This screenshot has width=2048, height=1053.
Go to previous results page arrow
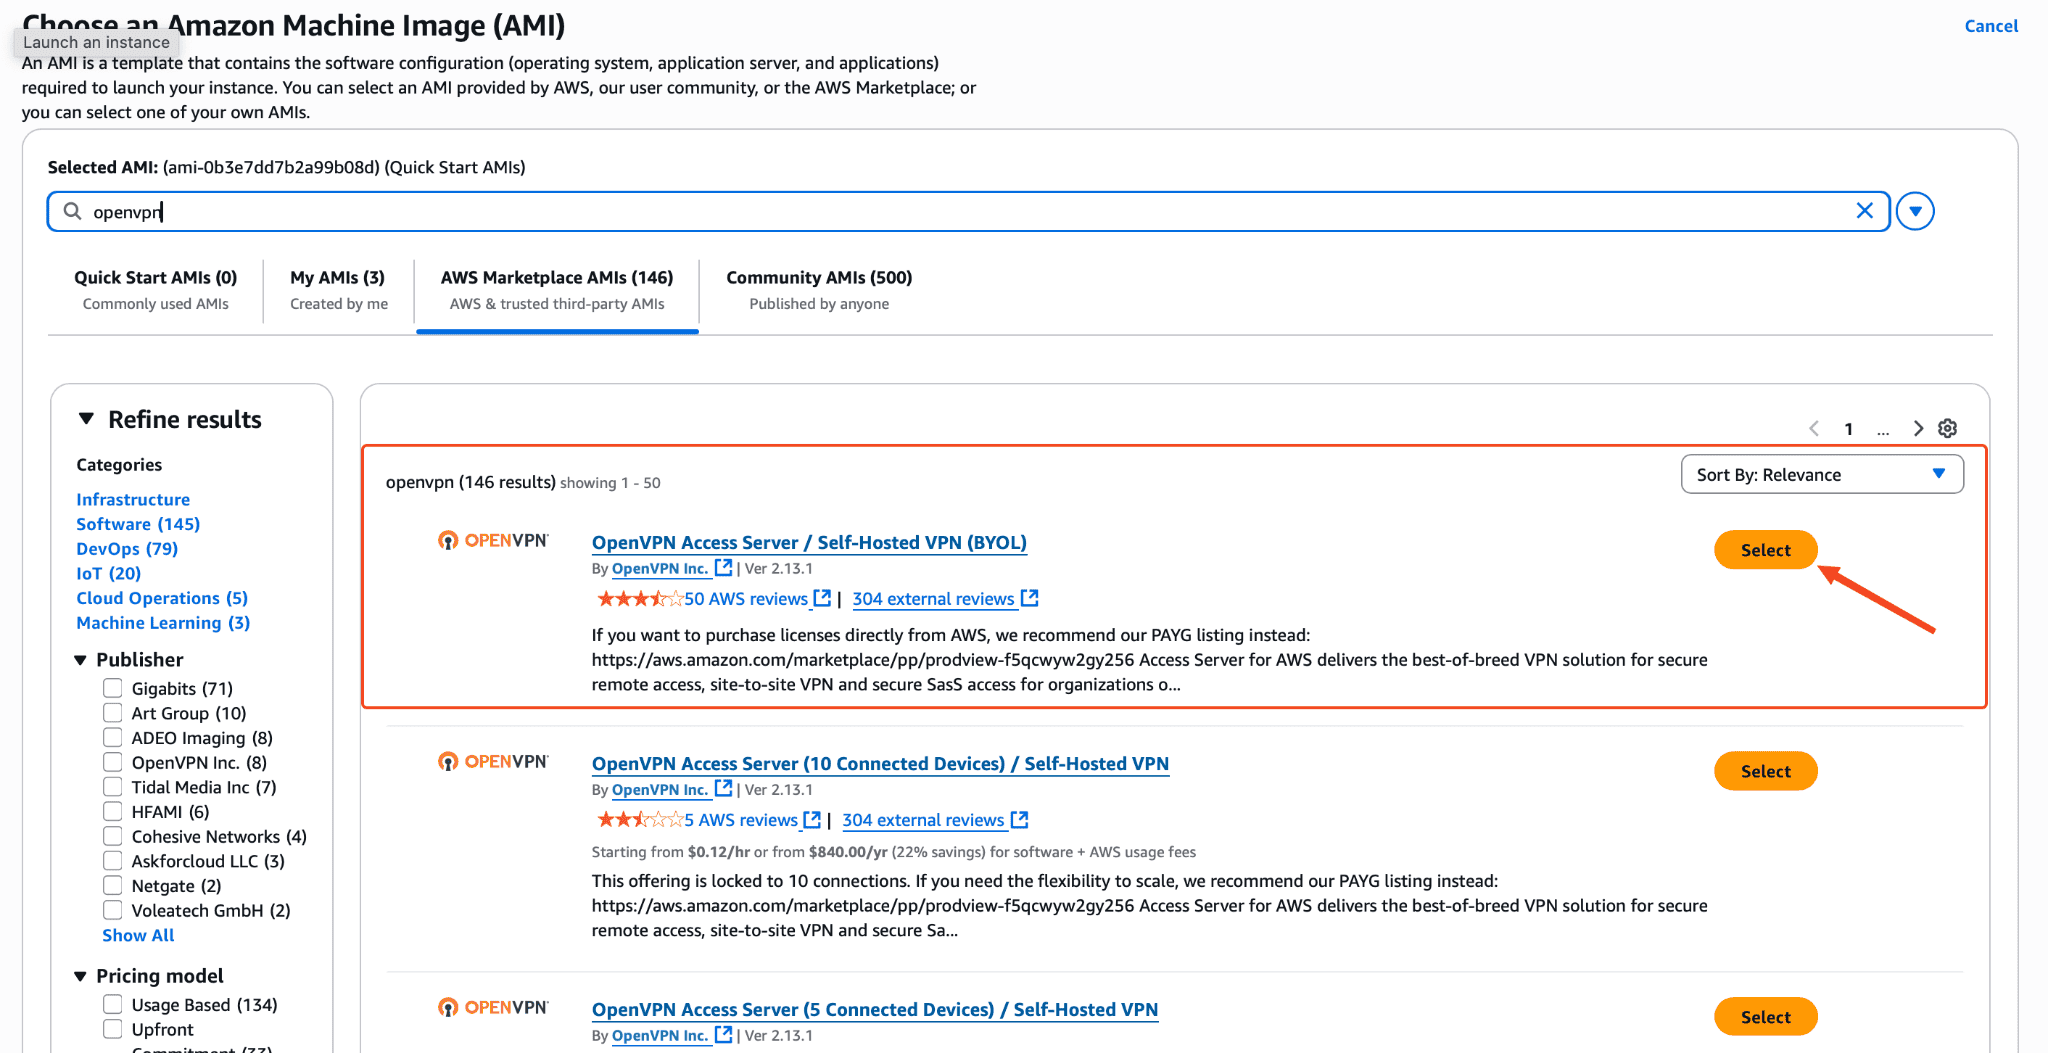(x=1814, y=429)
